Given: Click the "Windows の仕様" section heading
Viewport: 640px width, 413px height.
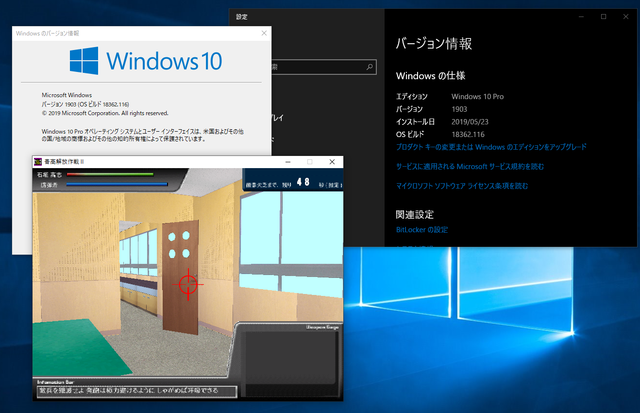Looking at the screenshot, I should pyautogui.click(x=431, y=76).
